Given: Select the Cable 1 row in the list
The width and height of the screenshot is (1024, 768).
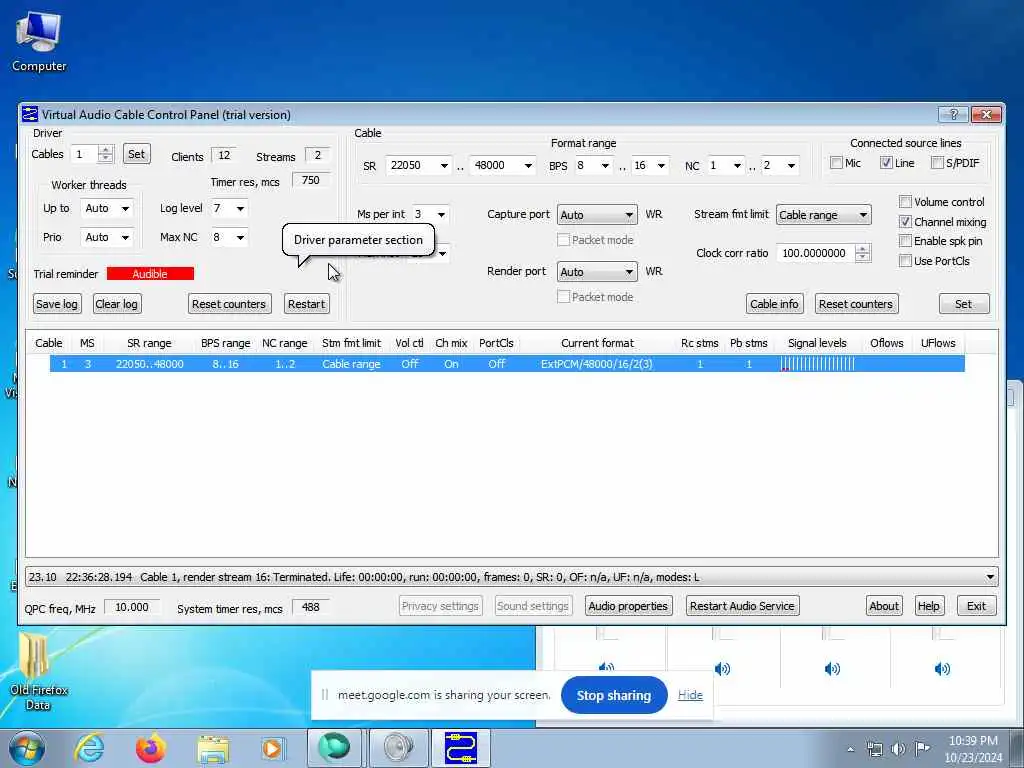Looking at the screenshot, I should pyautogui.click(x=507, y=364).
